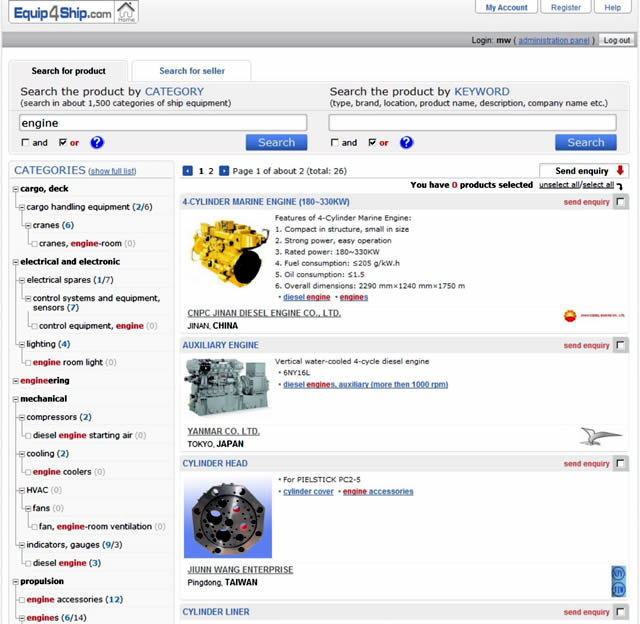
Task: Toggle the 'or' checkbox for keyword search
Action: (372, 143)
